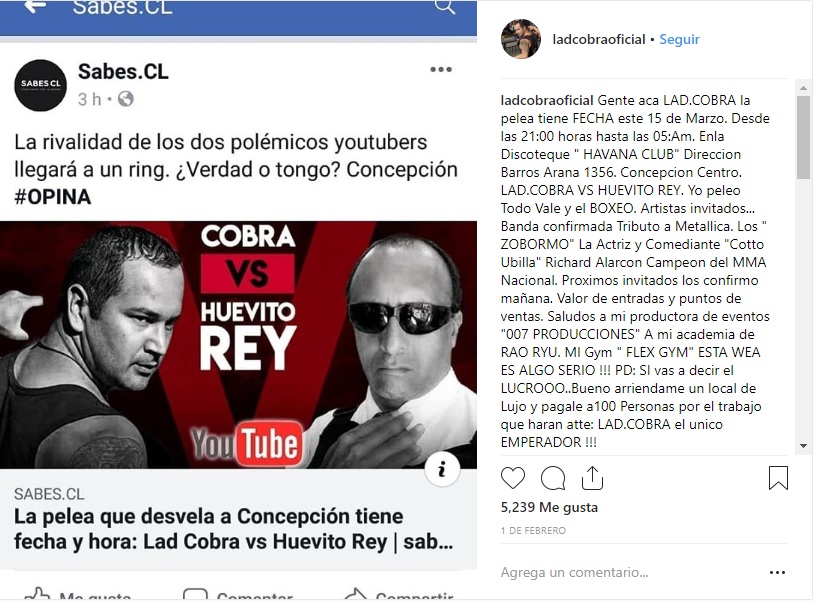
Task: Click the info icon on the article image
Action: coord(442,470)
